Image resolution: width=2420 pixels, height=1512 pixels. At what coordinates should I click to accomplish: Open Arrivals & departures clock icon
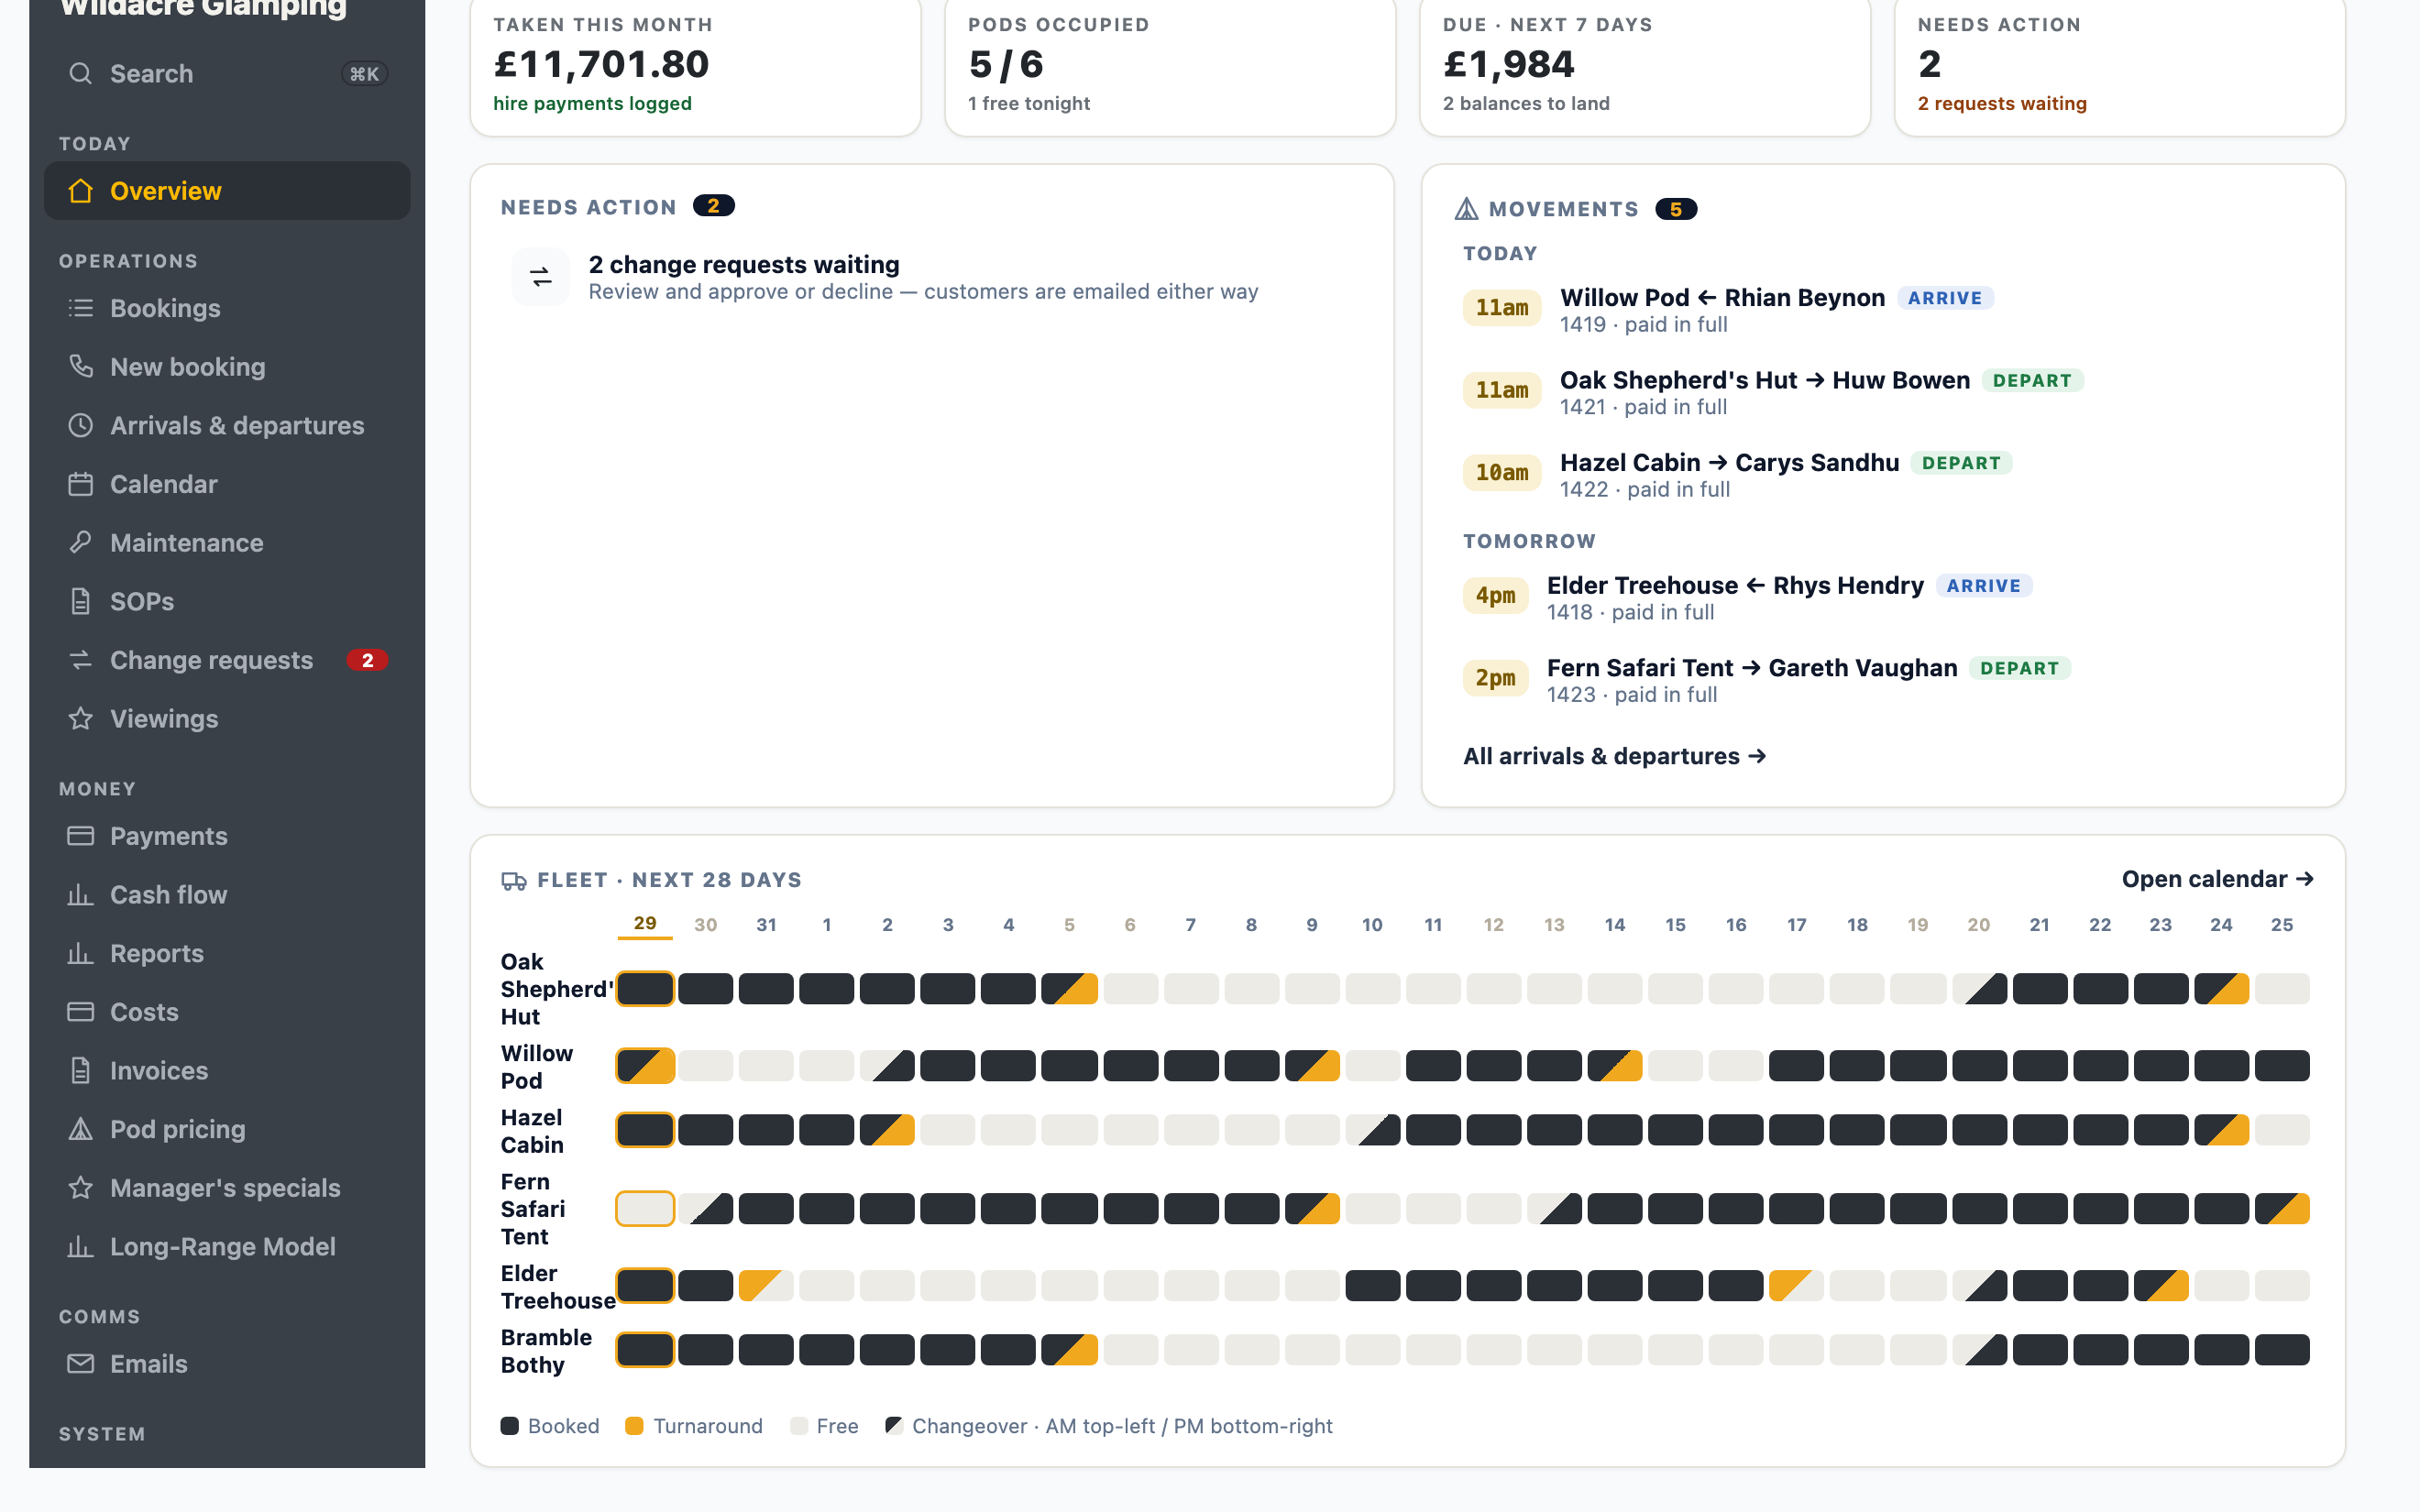tap(81, 425)
